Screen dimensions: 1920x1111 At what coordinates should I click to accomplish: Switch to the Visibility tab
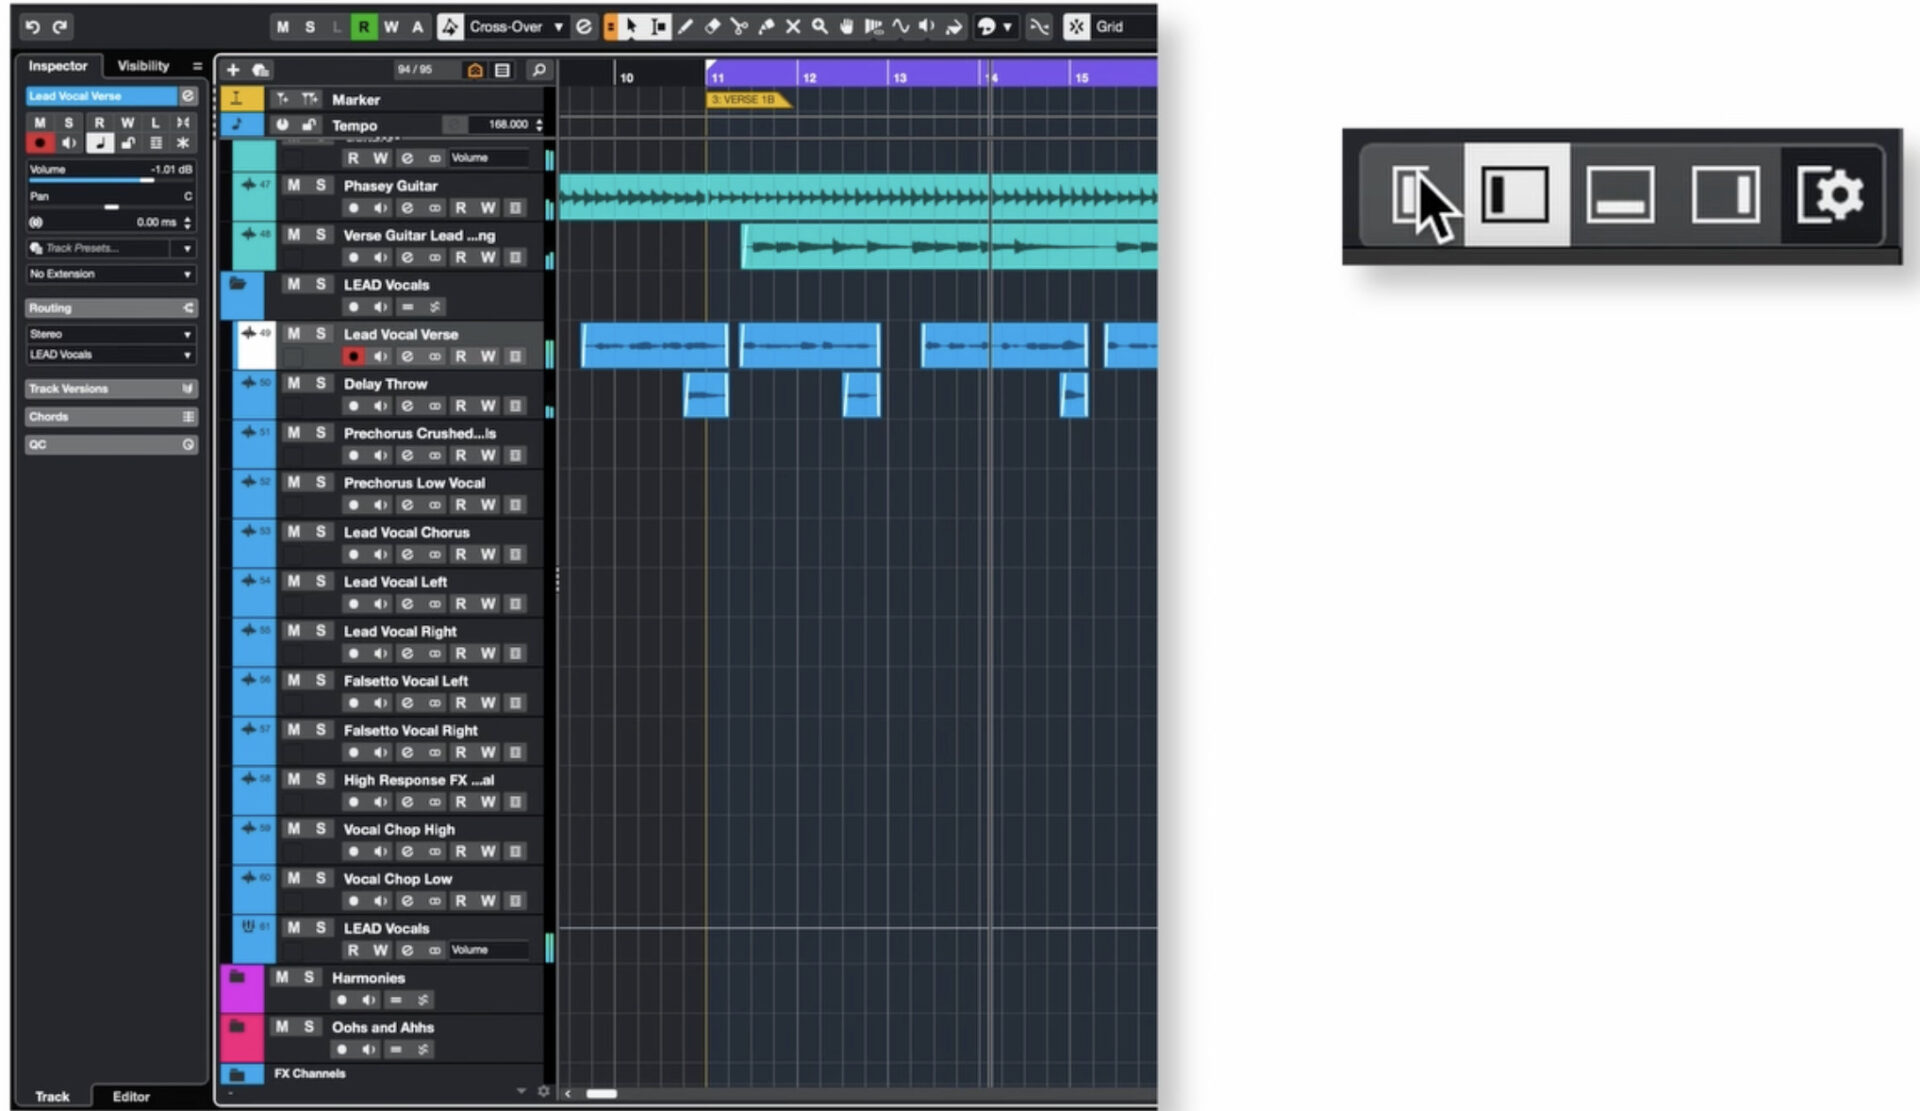pos(143,66)
